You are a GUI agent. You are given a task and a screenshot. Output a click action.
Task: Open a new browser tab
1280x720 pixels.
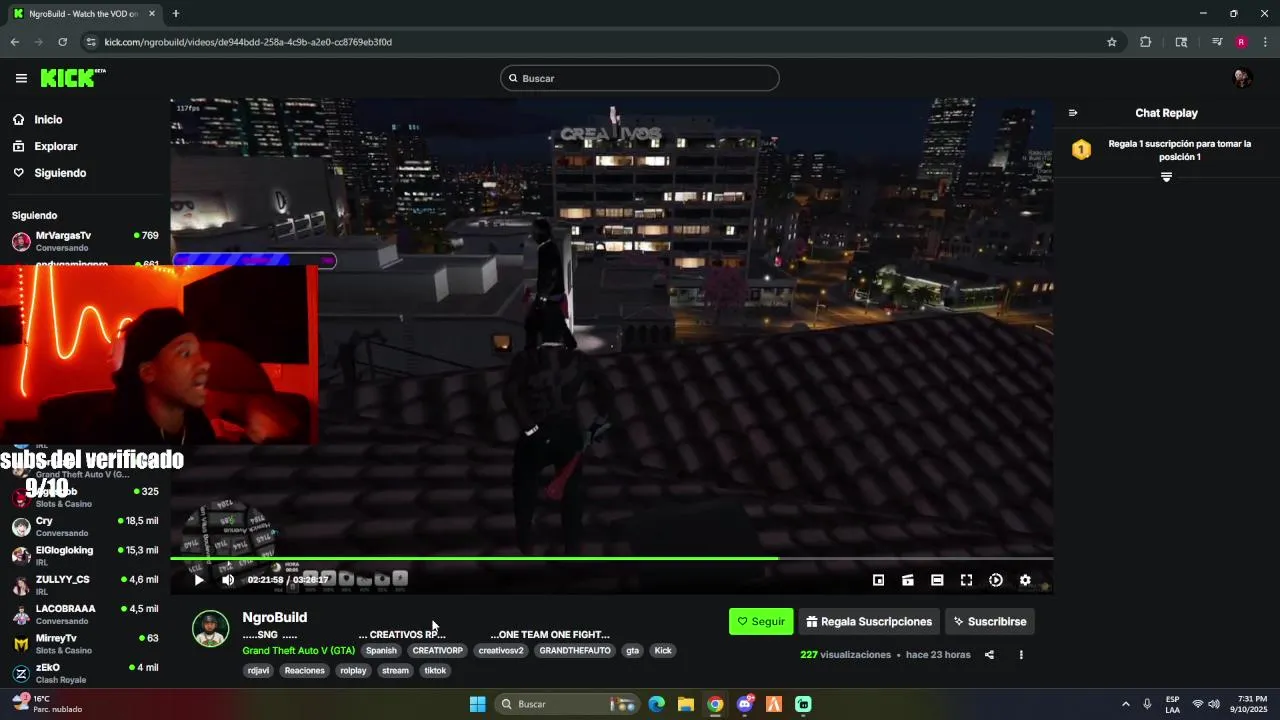pyautogui.click(x=175, y=14)
